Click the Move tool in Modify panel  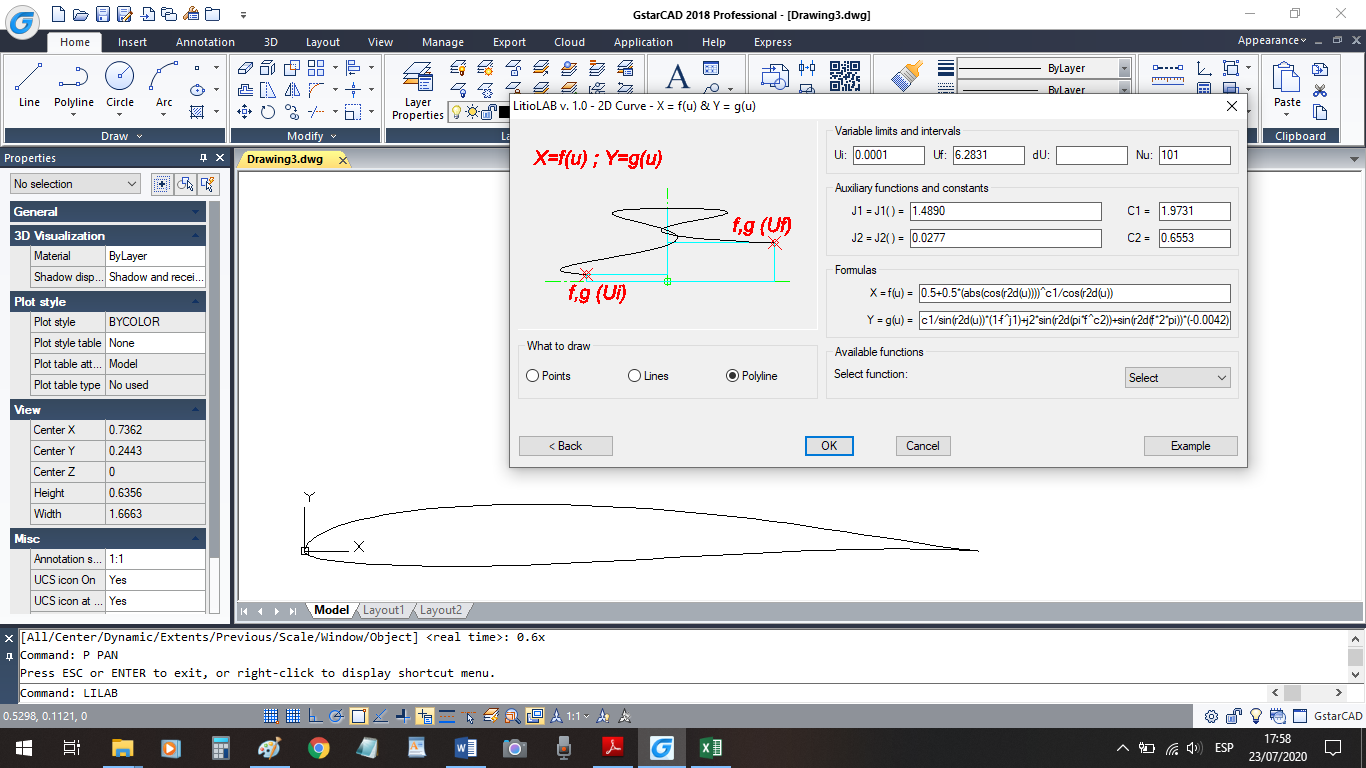click(244, 112)
